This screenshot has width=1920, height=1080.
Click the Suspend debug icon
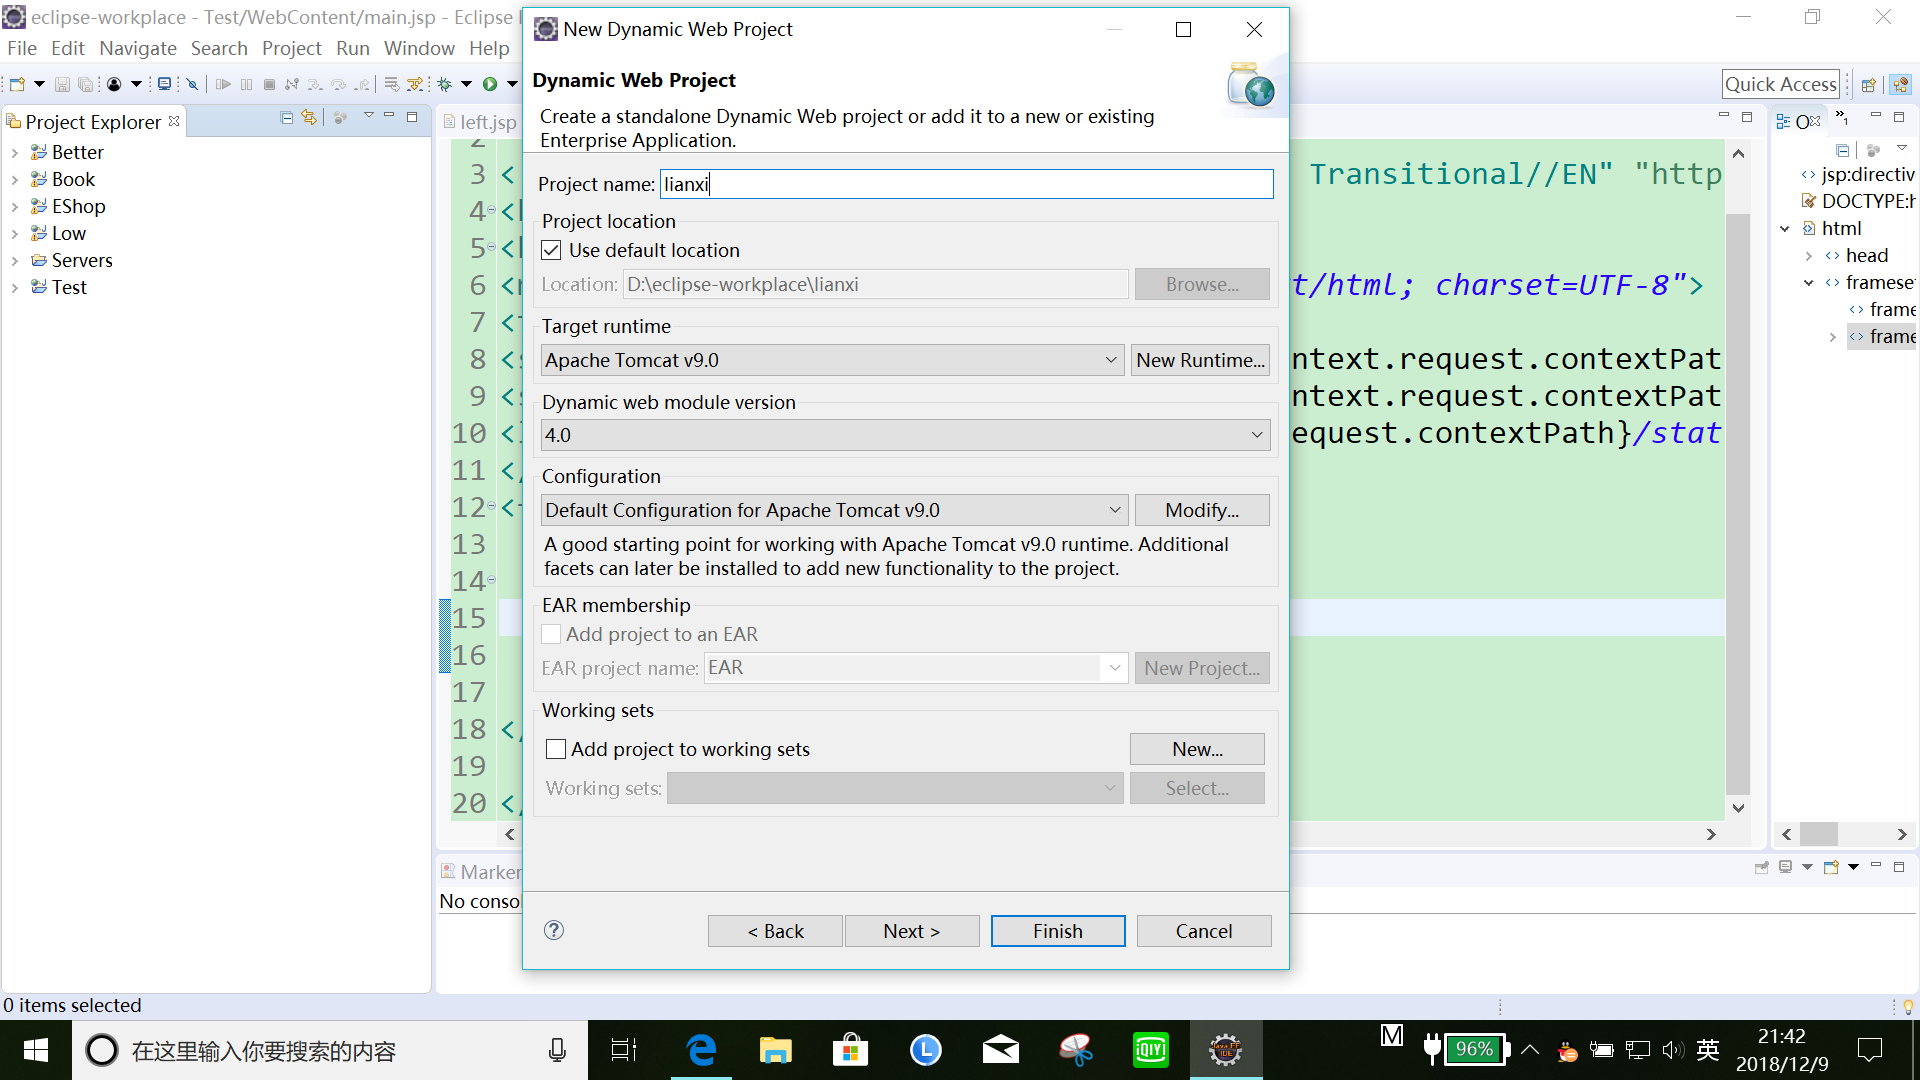247,85
